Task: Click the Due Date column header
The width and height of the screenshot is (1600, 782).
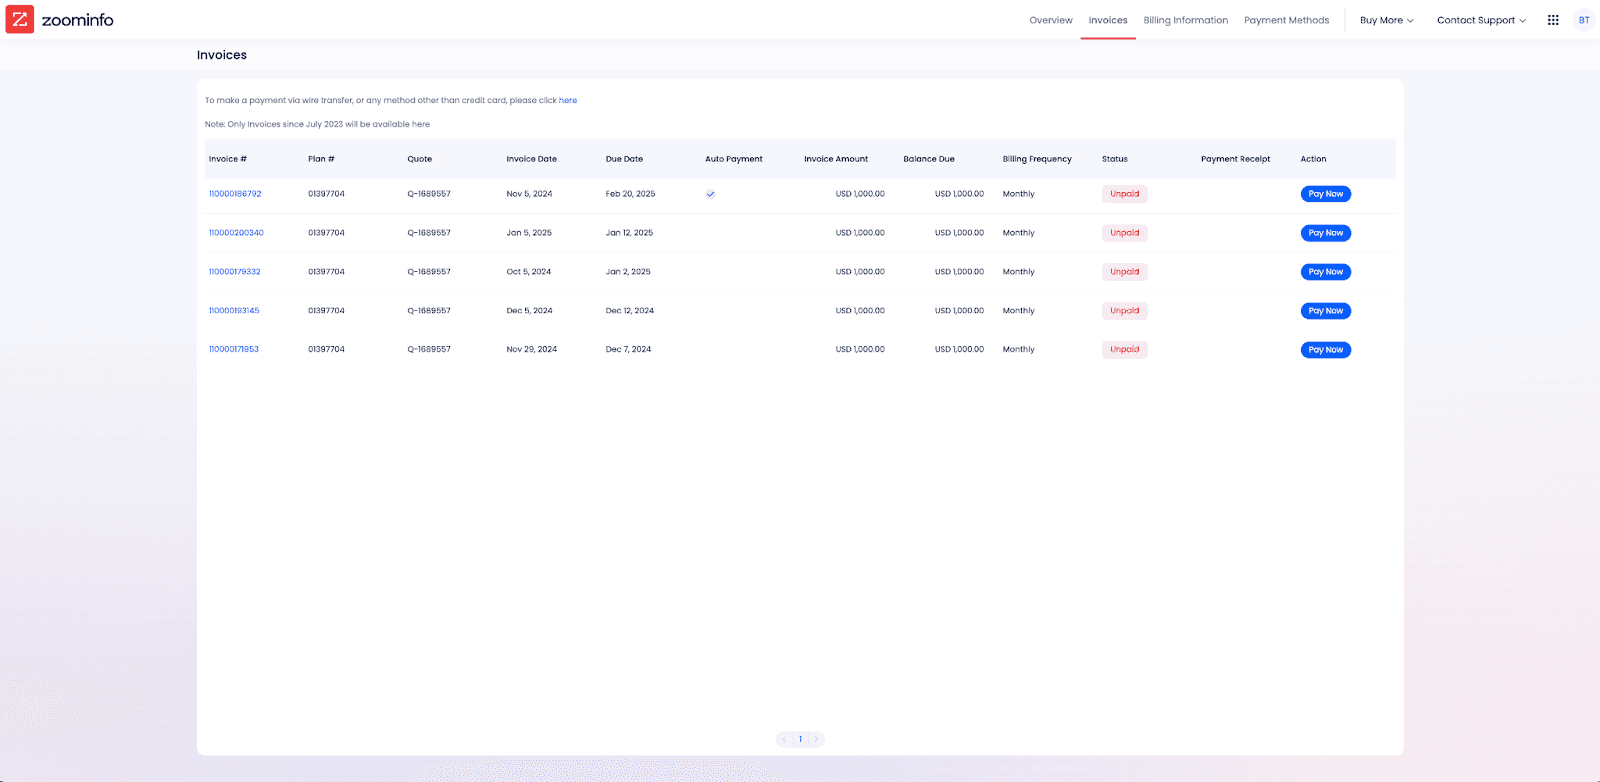Action: 625,159
